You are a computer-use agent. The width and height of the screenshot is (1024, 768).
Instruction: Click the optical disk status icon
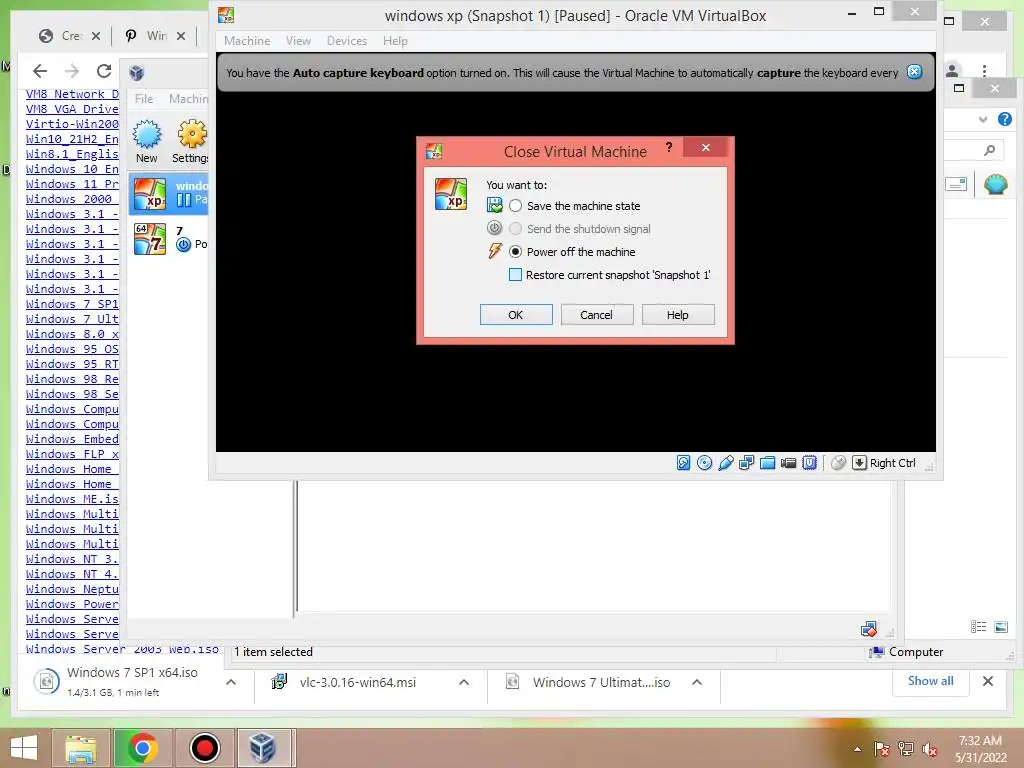click(705, 463)
